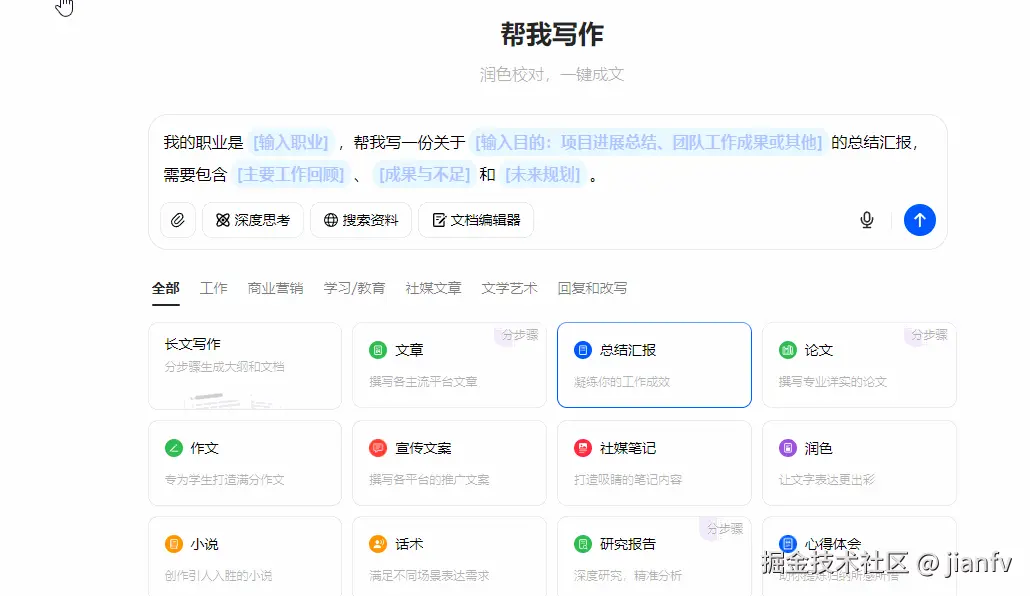The image size is (1030, 596).
Task: Click the purple 润色 card icon
Action: click(x=788, y=448)
